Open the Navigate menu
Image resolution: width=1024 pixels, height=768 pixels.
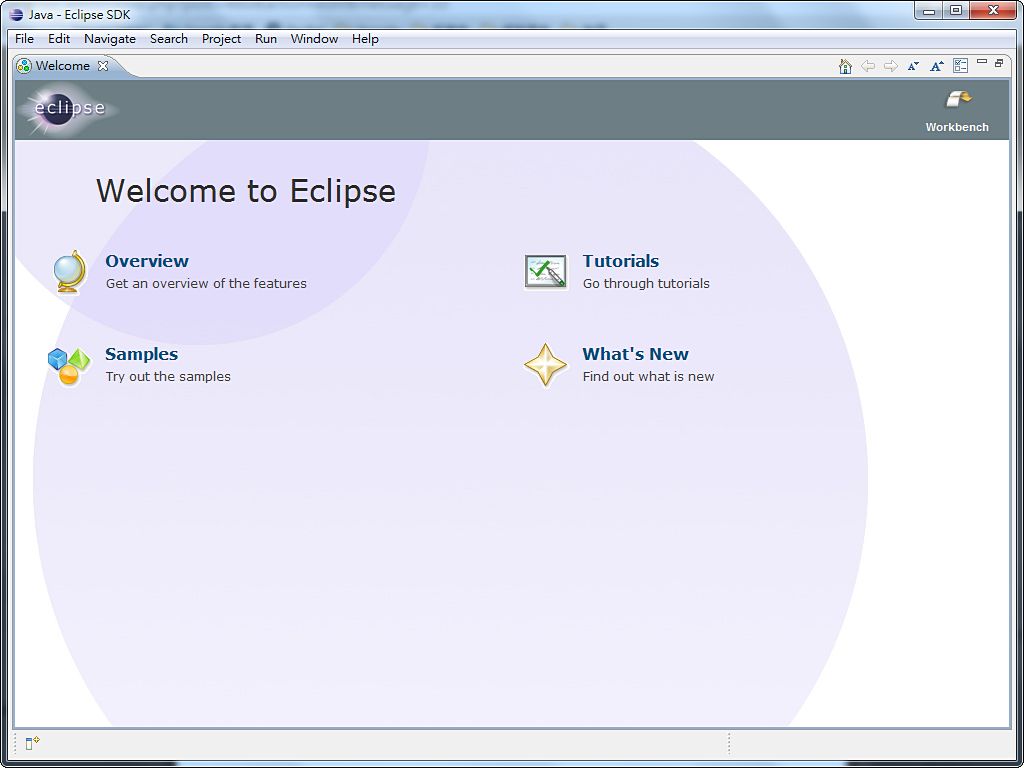(110, 39)
